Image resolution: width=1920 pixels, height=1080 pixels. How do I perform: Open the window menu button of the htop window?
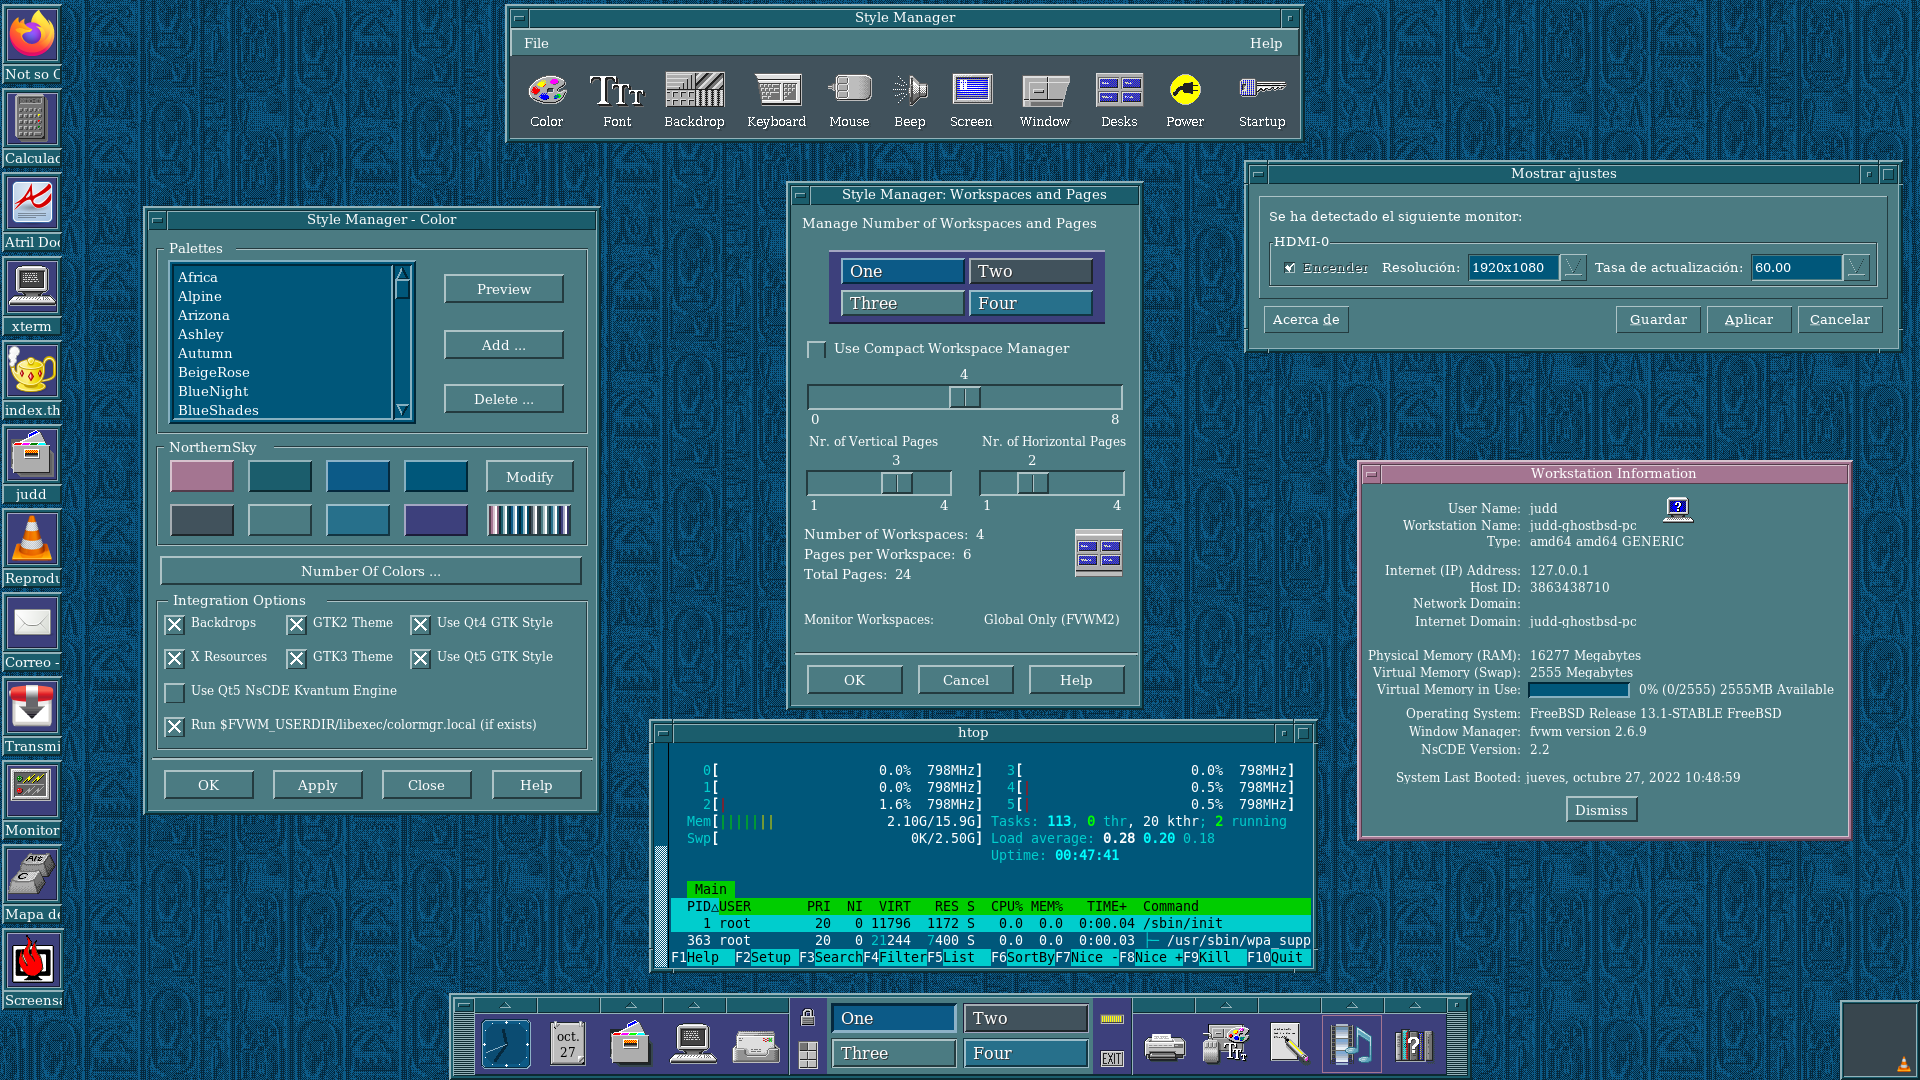[x=662, y=733]
